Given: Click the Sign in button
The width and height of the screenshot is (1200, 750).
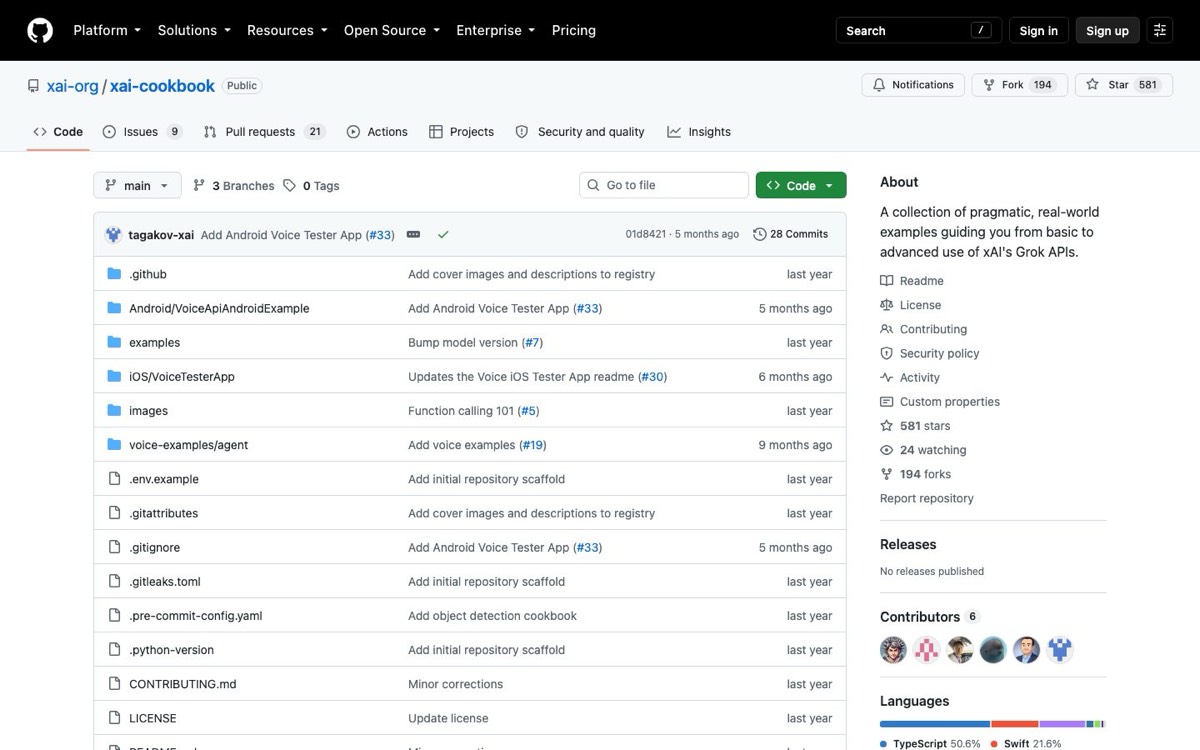Looking at the screenshot, I should click(x=1038, y=30).
